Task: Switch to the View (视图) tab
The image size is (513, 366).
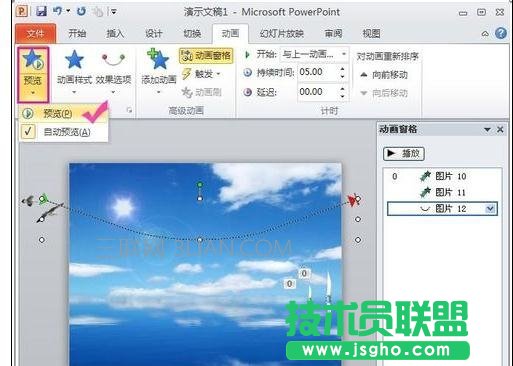Action: [x=371, y=34]
